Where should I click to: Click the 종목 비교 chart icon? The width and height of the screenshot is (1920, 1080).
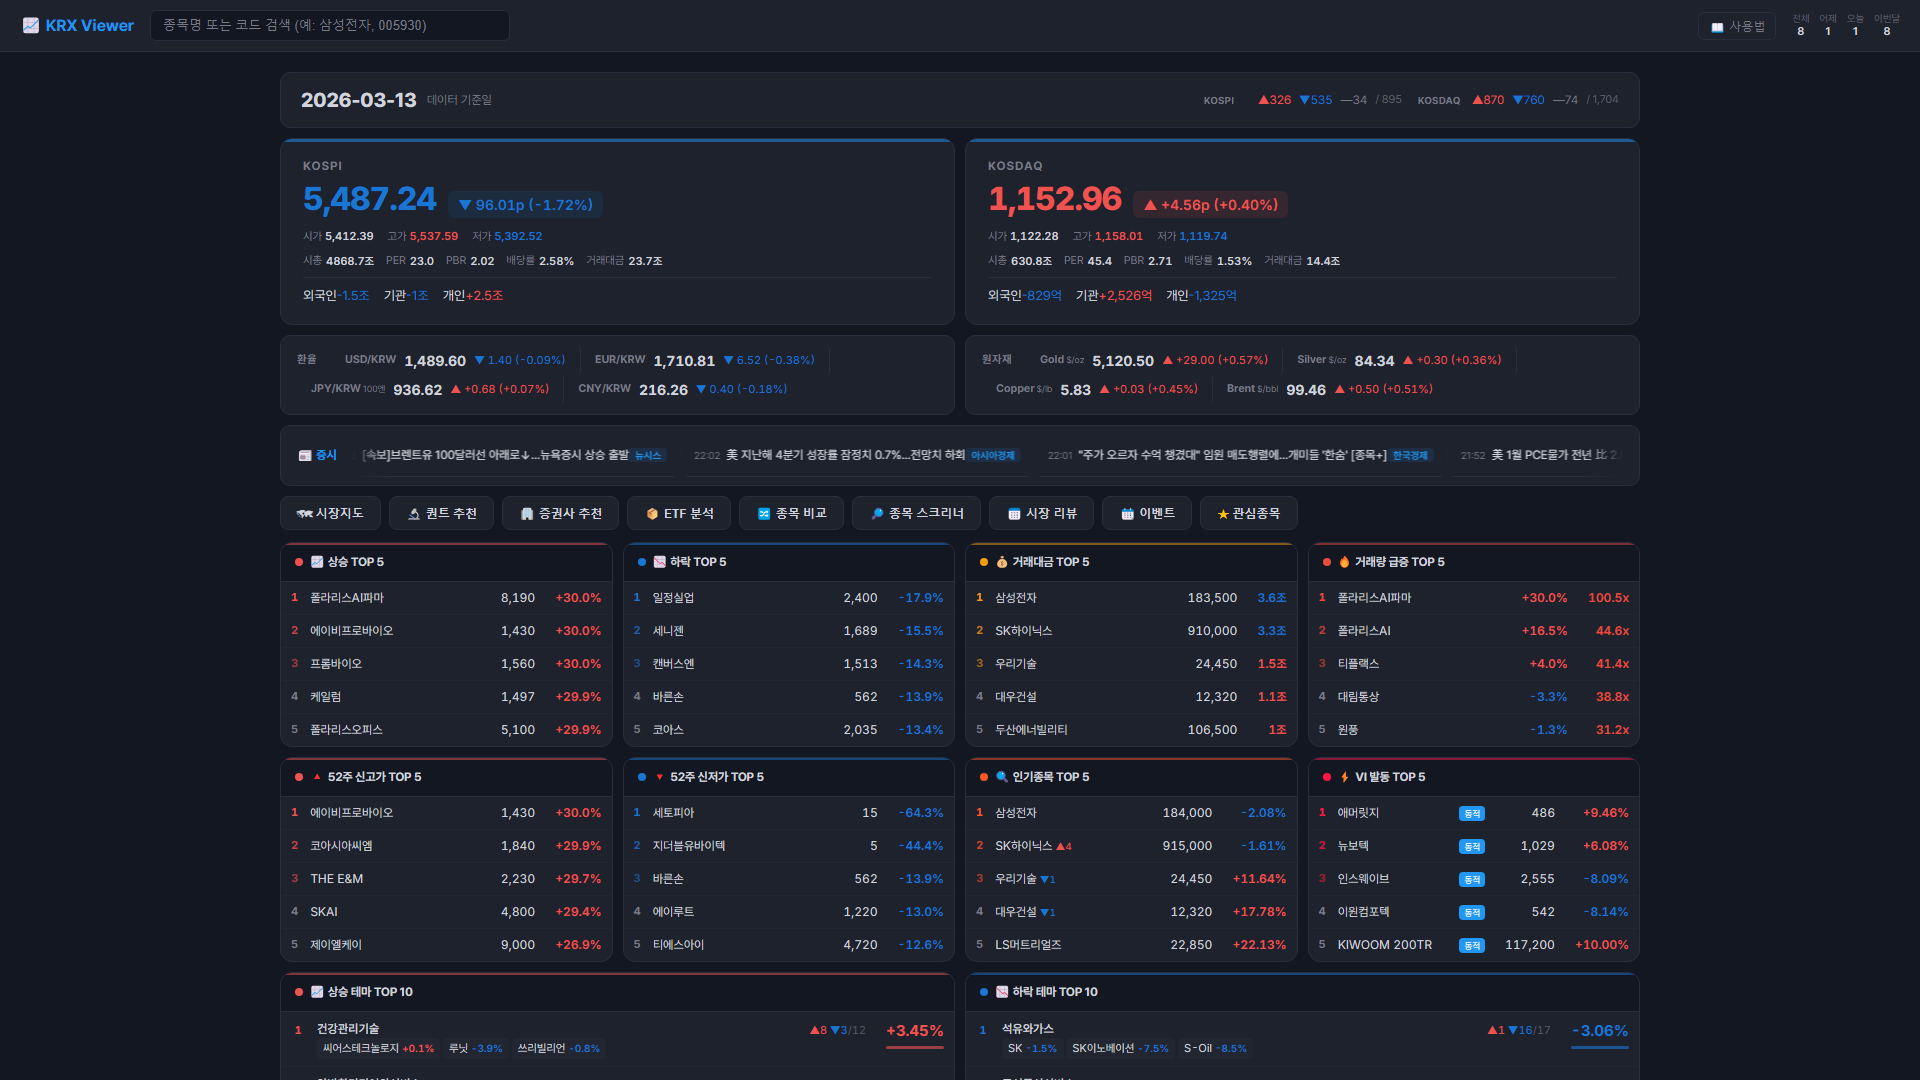pos(764,514)
